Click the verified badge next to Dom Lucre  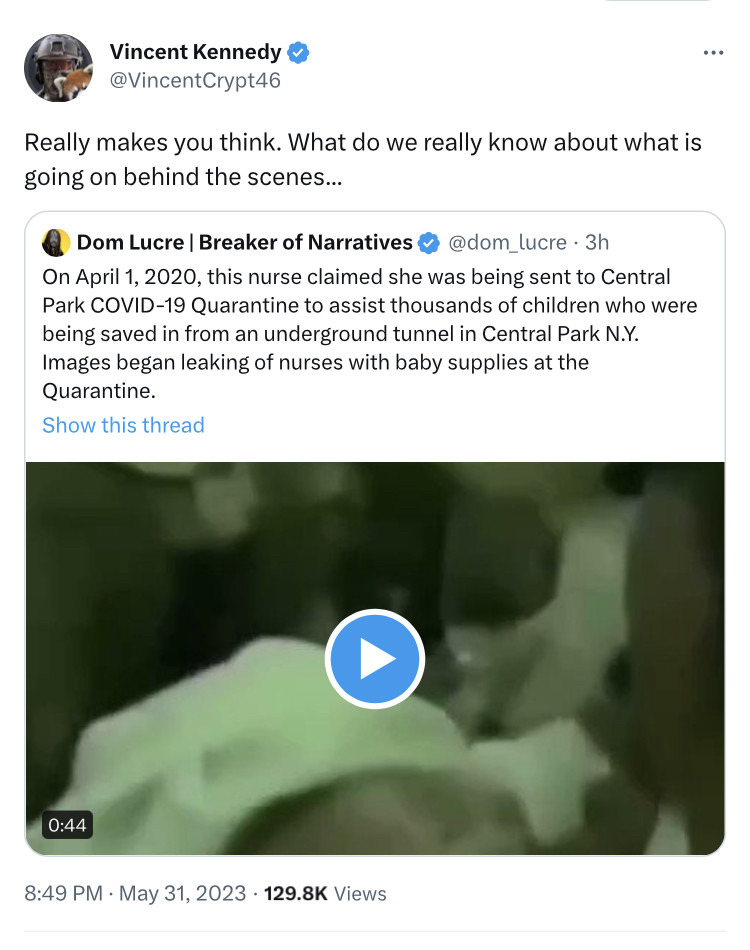pyautogui.click(x=428, y=242)
